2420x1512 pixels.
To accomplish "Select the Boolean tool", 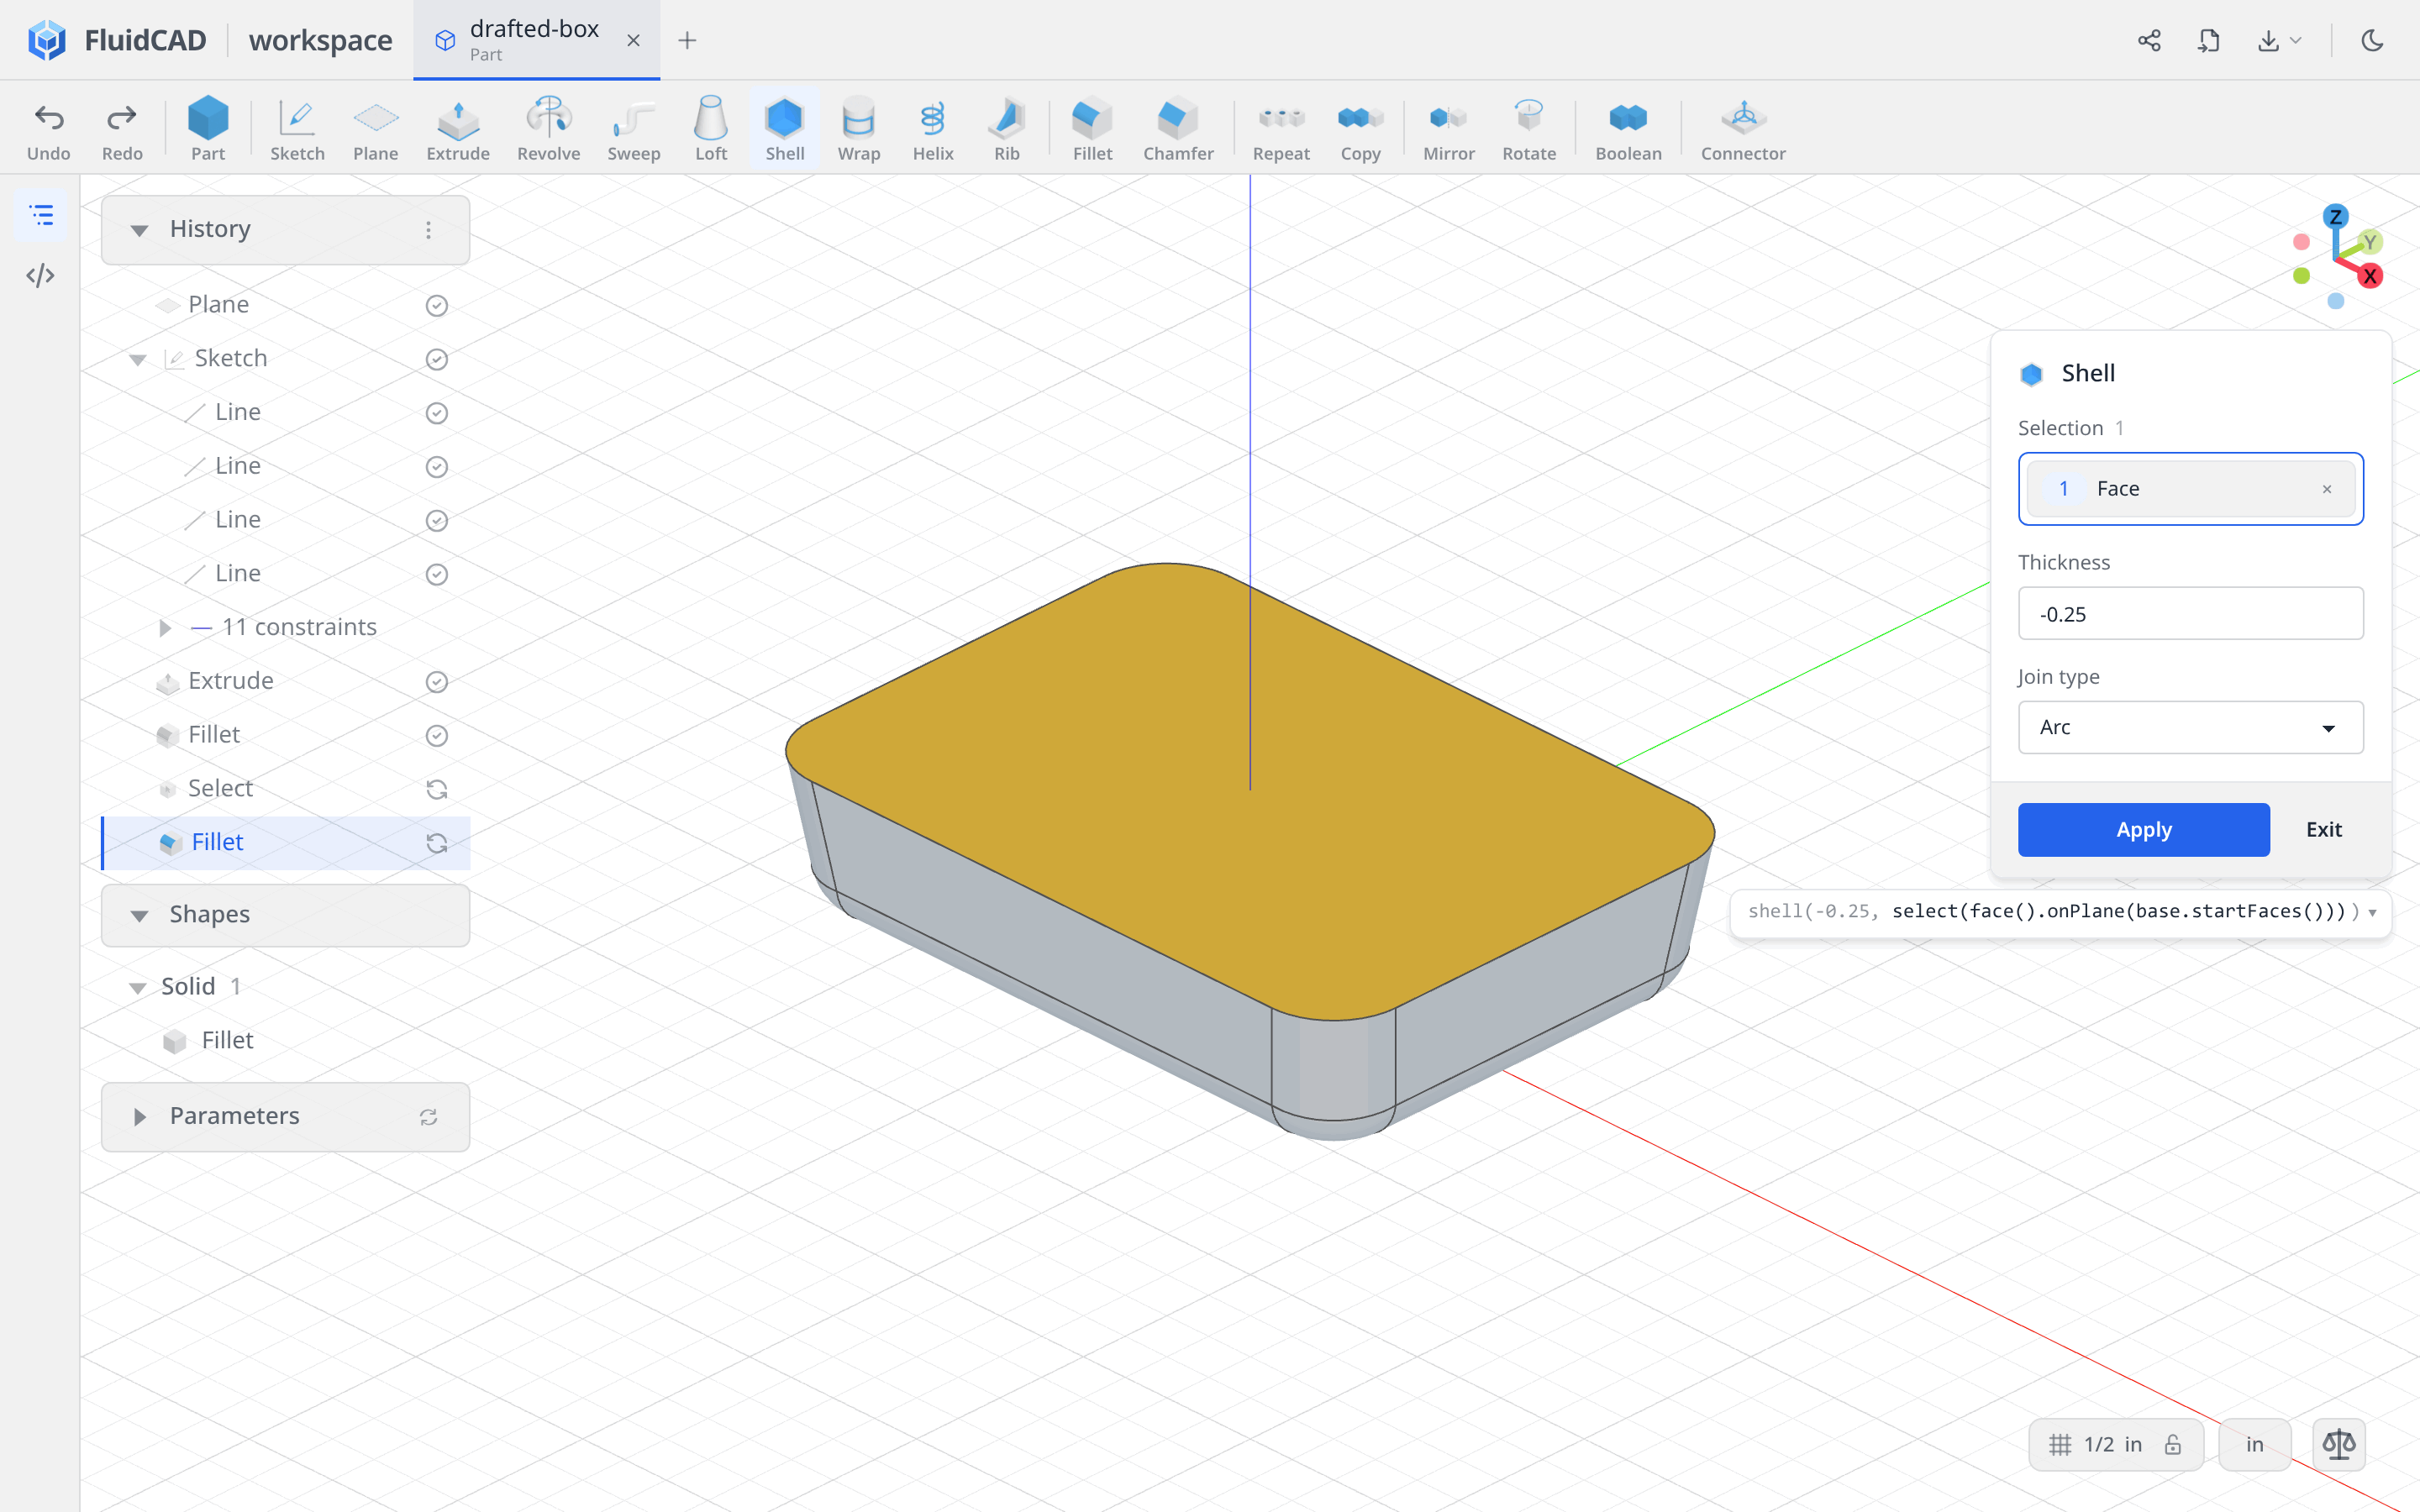I will [x=1628, y=129].
